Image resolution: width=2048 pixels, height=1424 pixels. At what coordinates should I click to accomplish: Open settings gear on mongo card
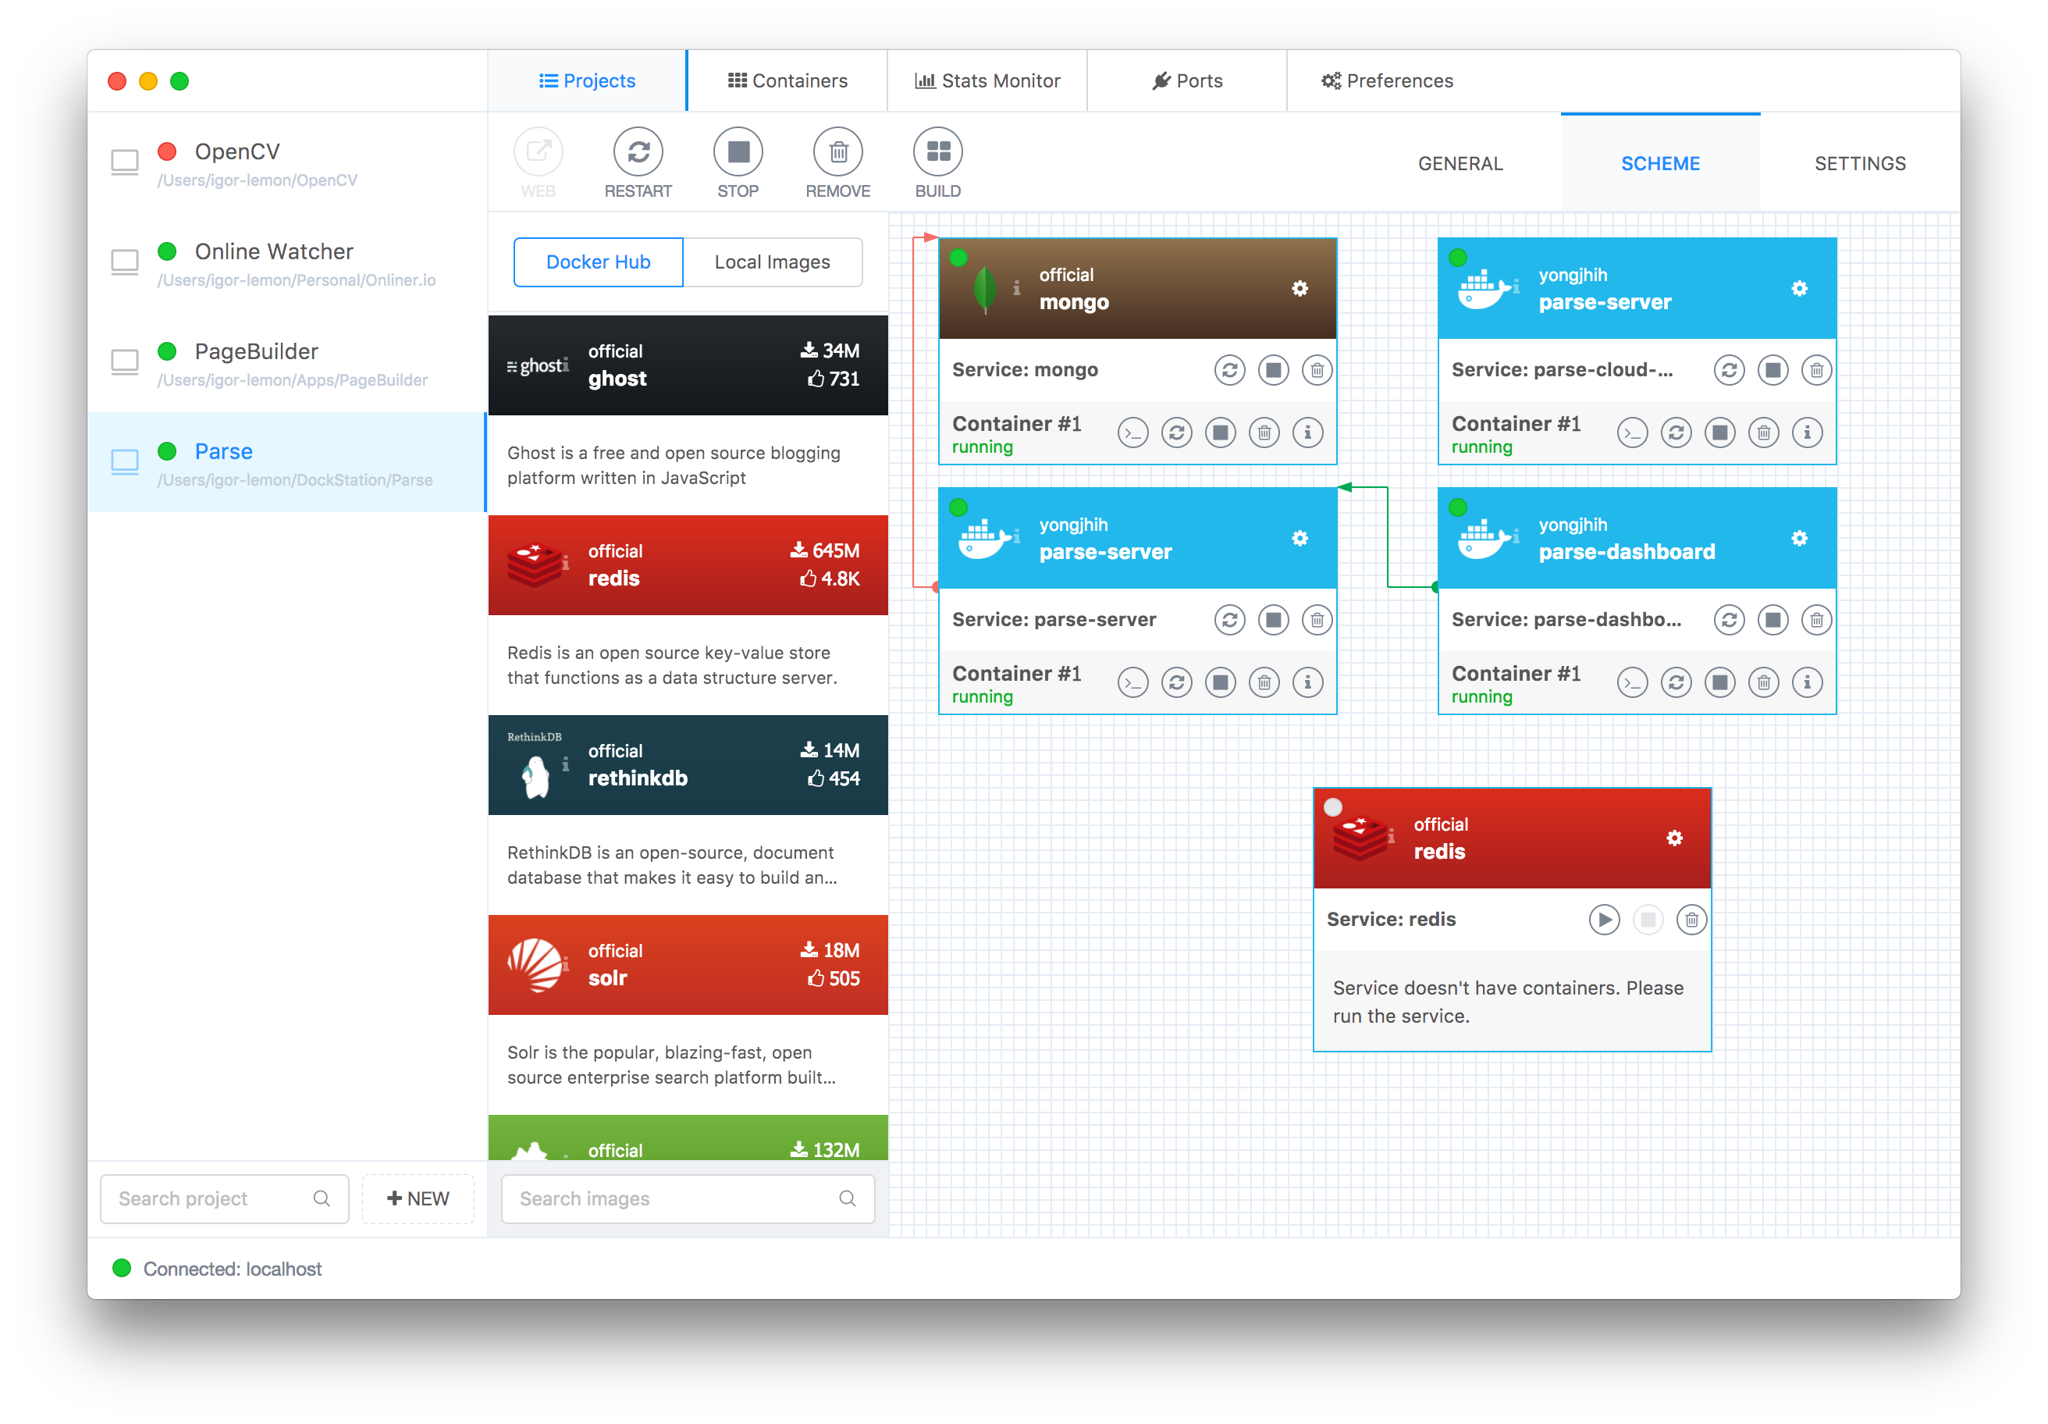pyautogui.click(x=1300, y=288)
